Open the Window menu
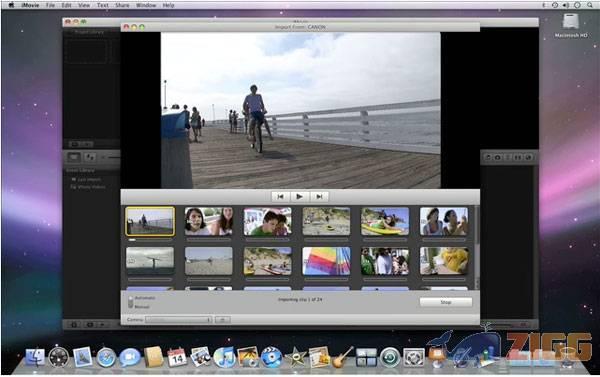This screenshot has width=600, height=377. pyautogui.click(x=146, y=5)
